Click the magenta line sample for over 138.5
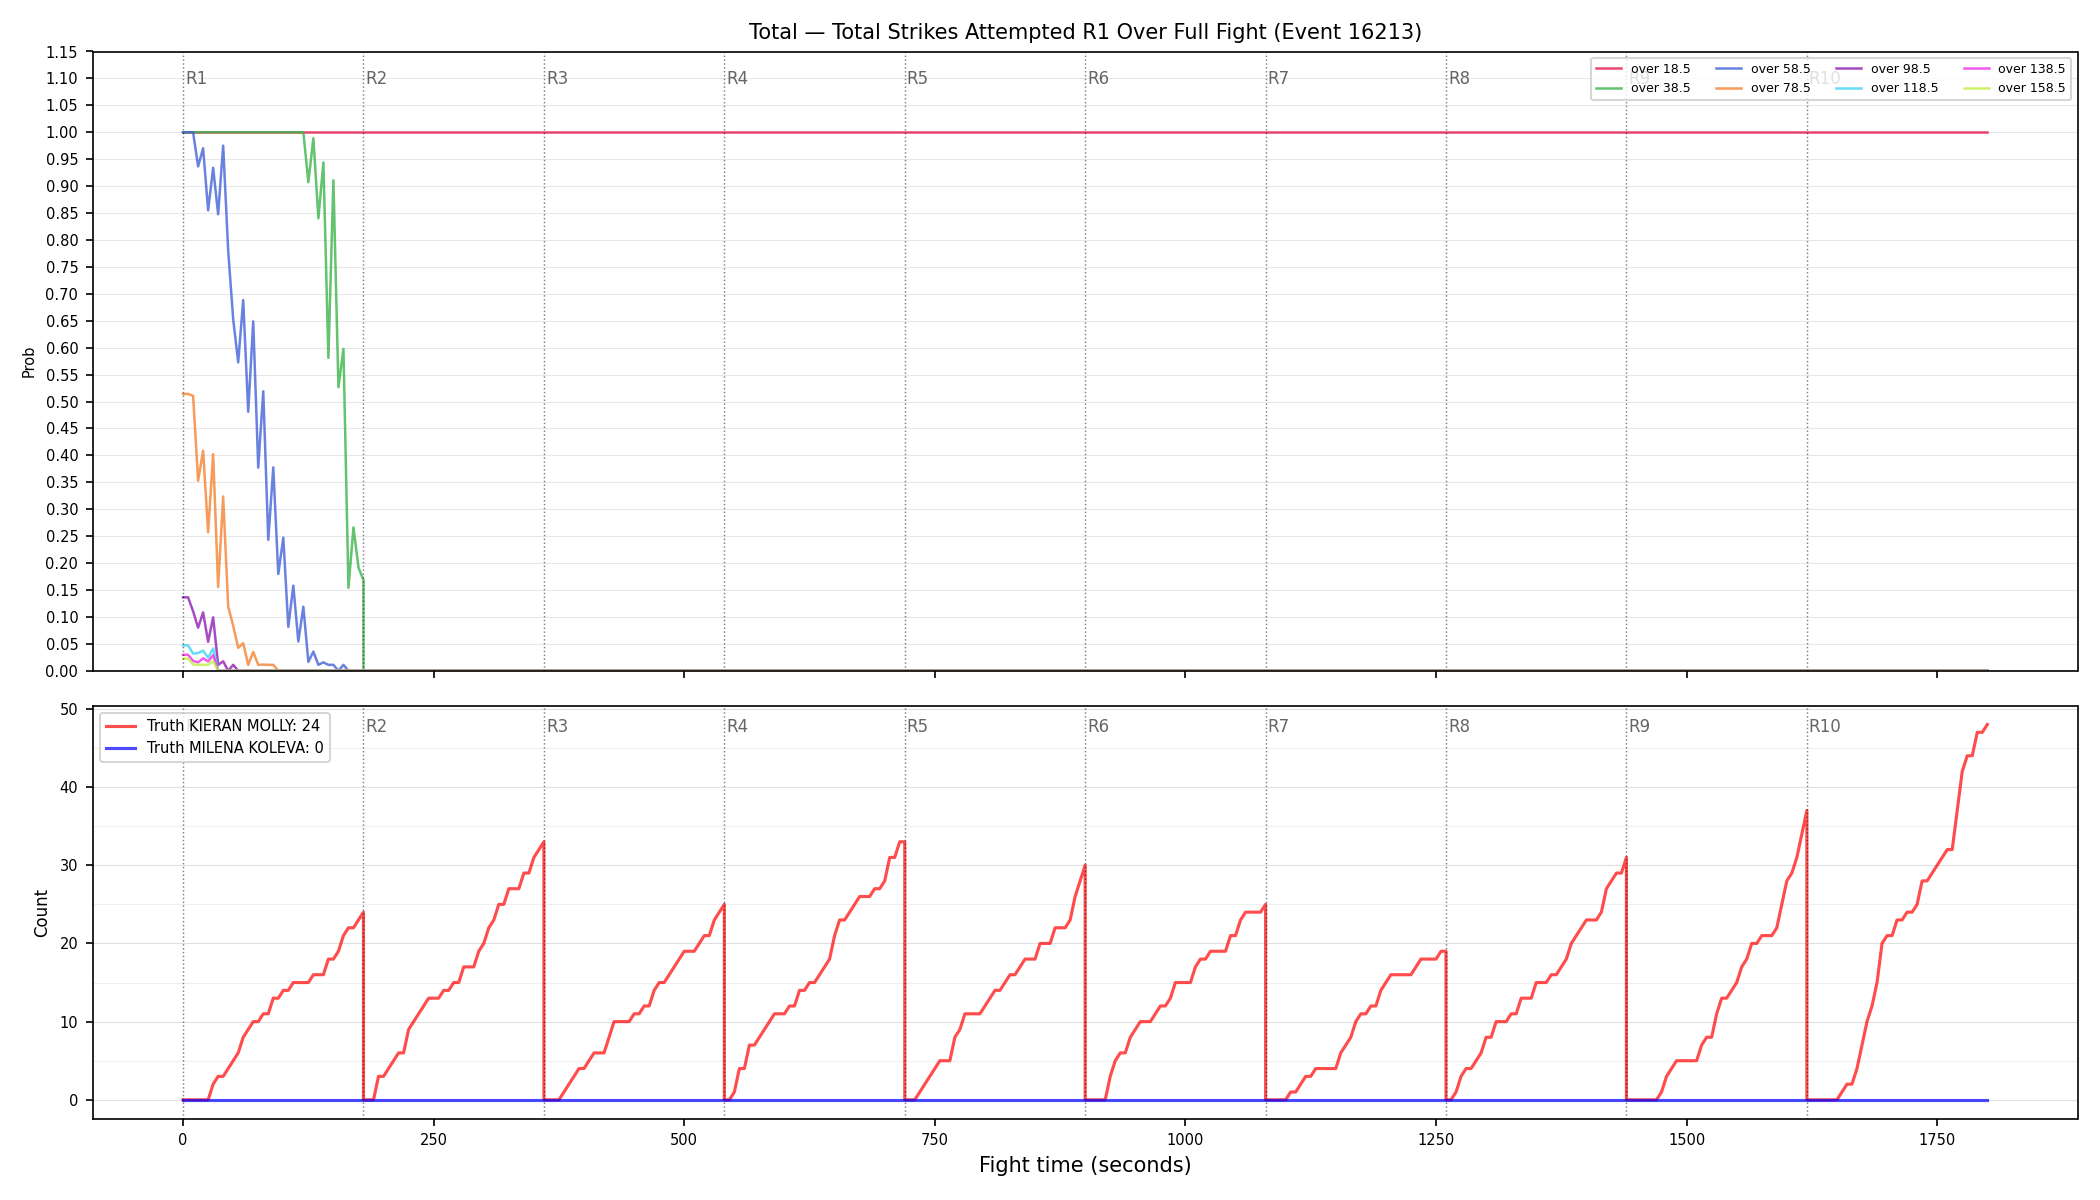This screenshot has width=2100, height=1200. click(x=1976, y=69)
